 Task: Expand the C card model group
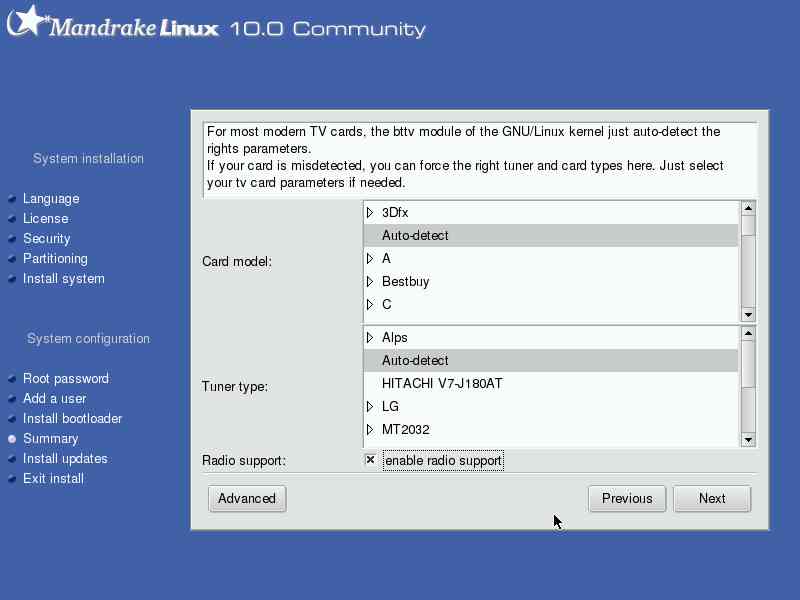pos(370,305)
